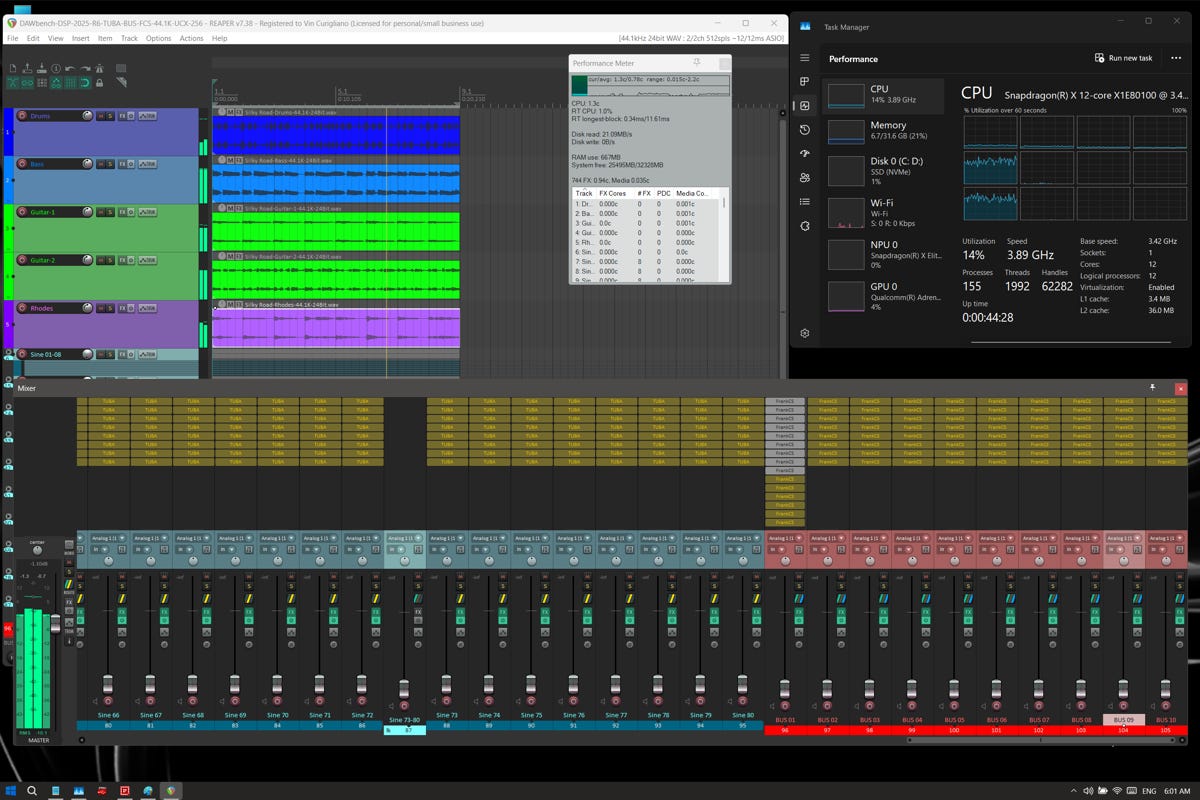Click the Windows taskbar search icon
The width and height of the screenshot is (1200, 800).
[32, 790]
